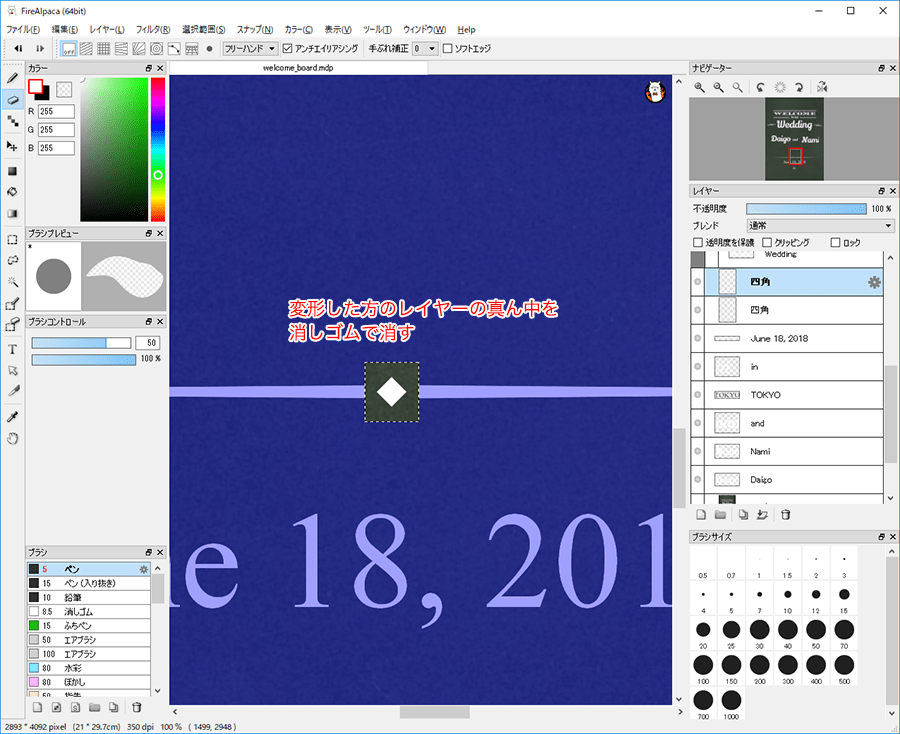Toggle the アンチエイリアシング checkbox
The width and height of the screenshot is (900, 734).
288,48
